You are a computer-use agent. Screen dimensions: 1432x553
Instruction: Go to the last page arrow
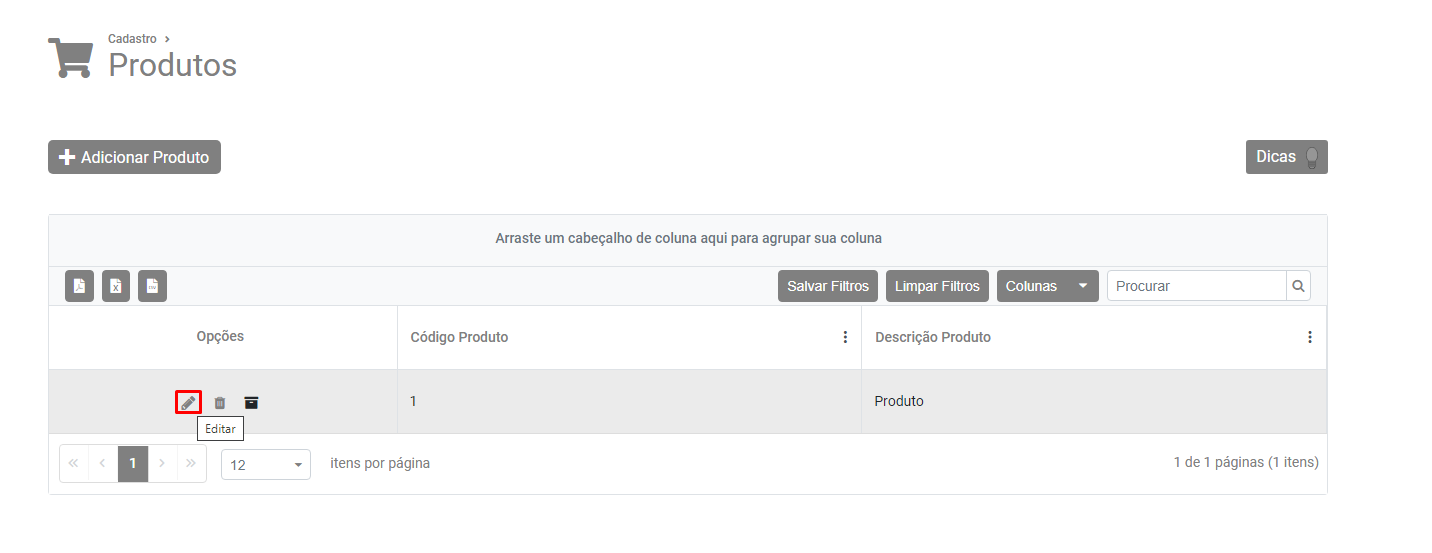[191, 464]
